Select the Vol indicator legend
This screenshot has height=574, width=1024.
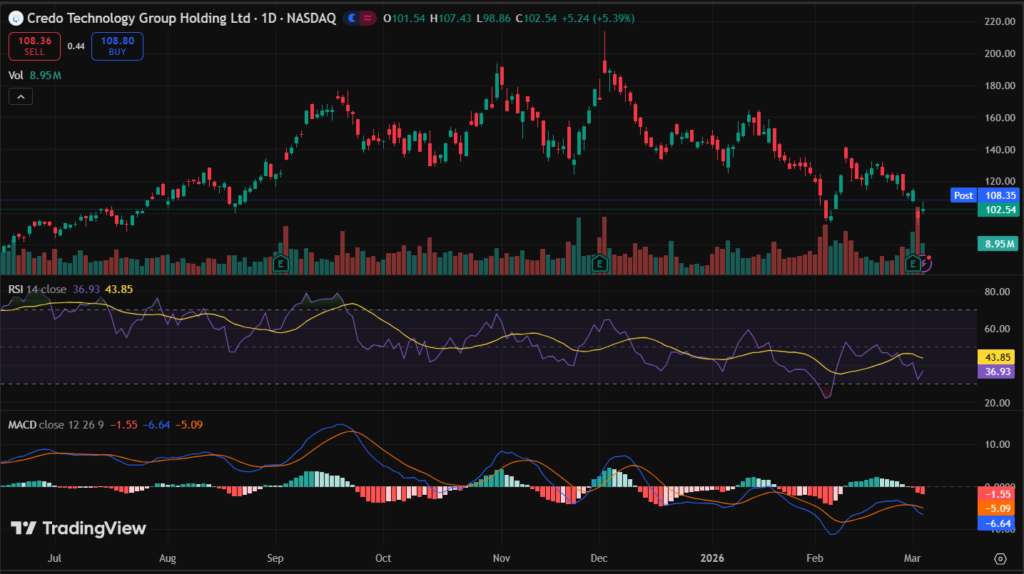(x=15, y=73)
